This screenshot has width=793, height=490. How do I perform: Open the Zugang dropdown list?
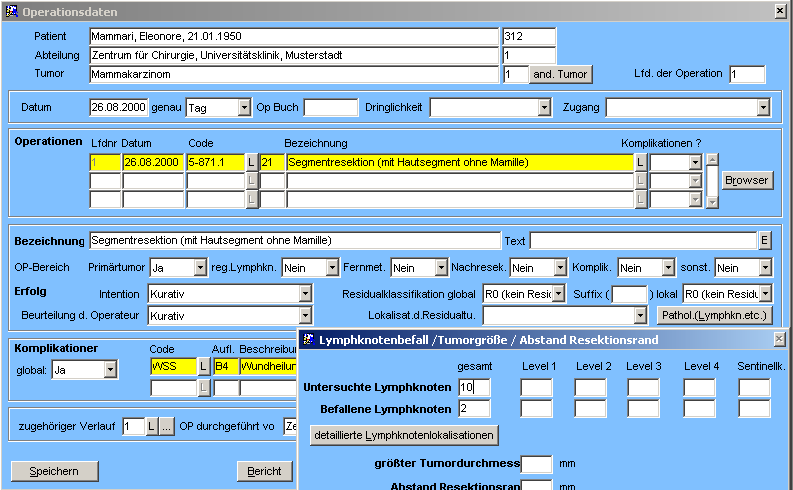coord(763,107)
